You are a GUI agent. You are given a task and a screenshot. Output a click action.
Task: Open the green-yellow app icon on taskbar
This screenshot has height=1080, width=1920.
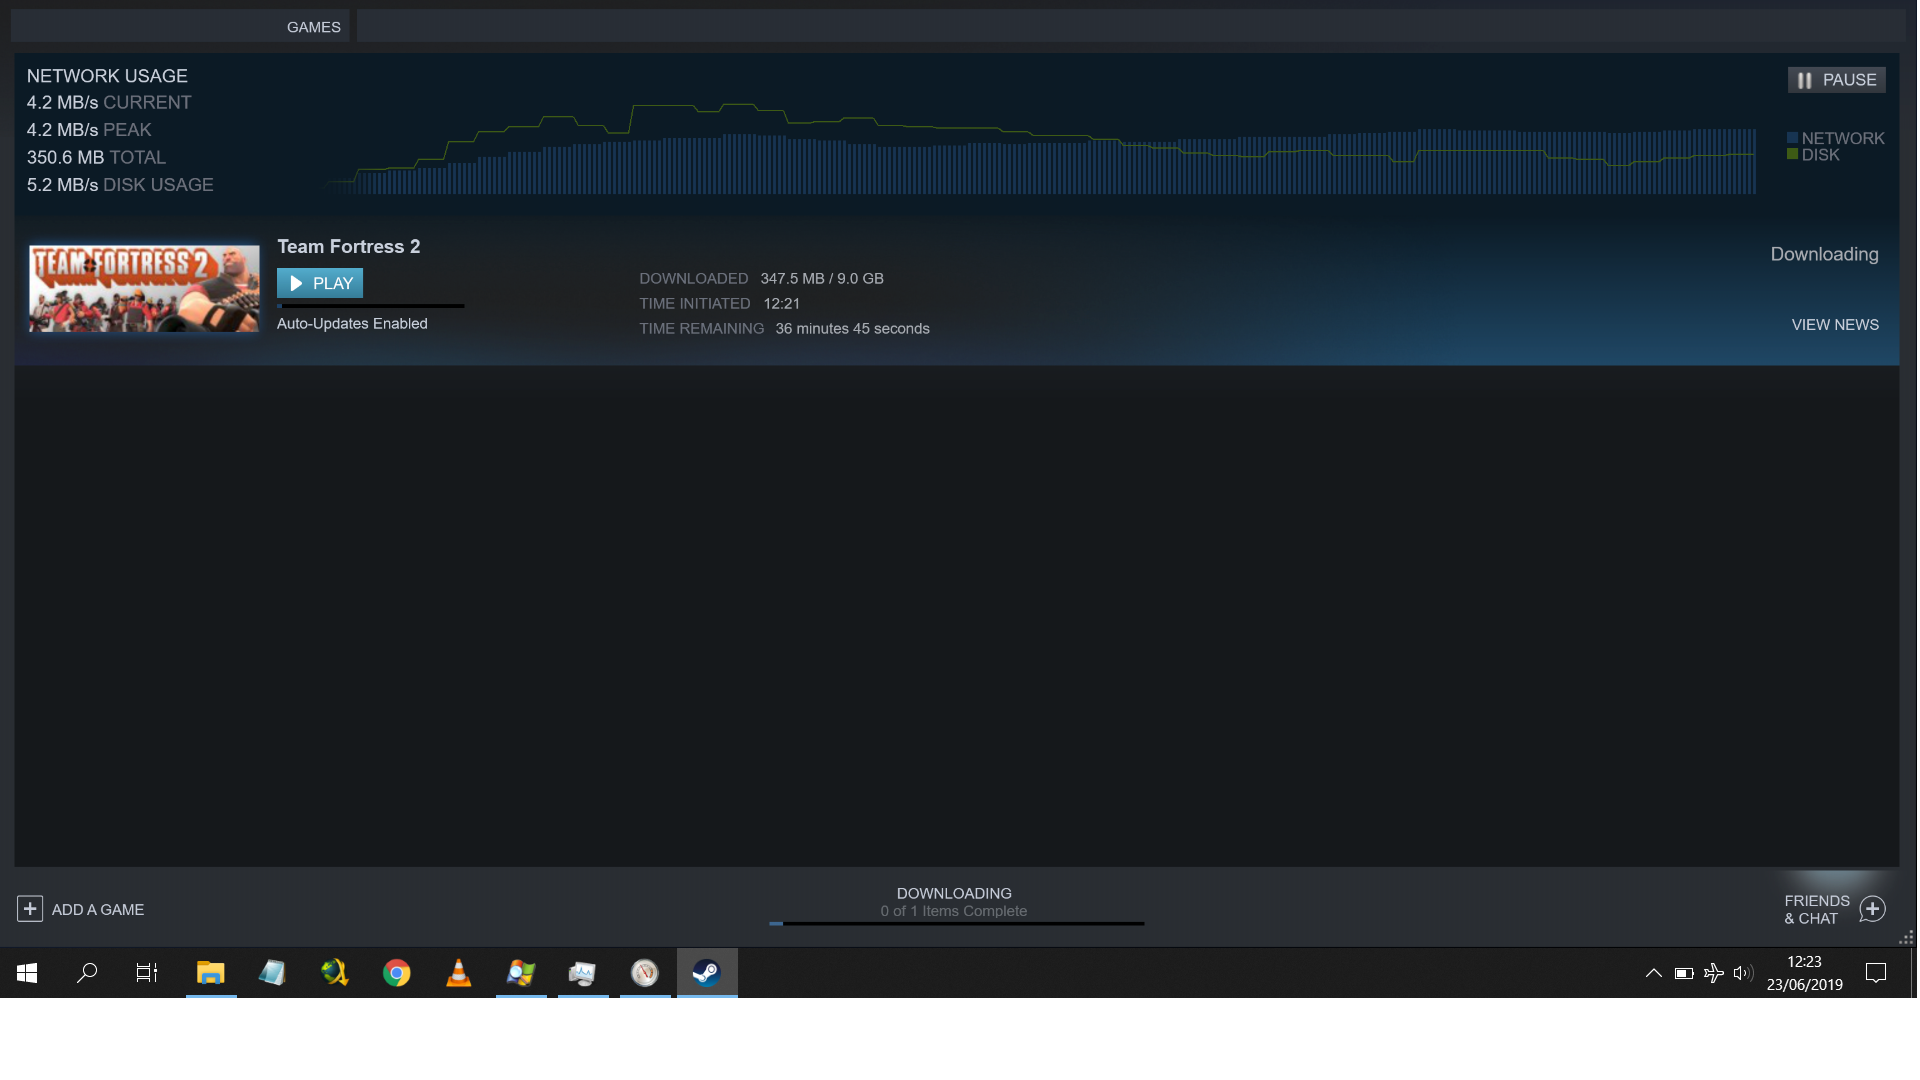click(x=335, y=972)
